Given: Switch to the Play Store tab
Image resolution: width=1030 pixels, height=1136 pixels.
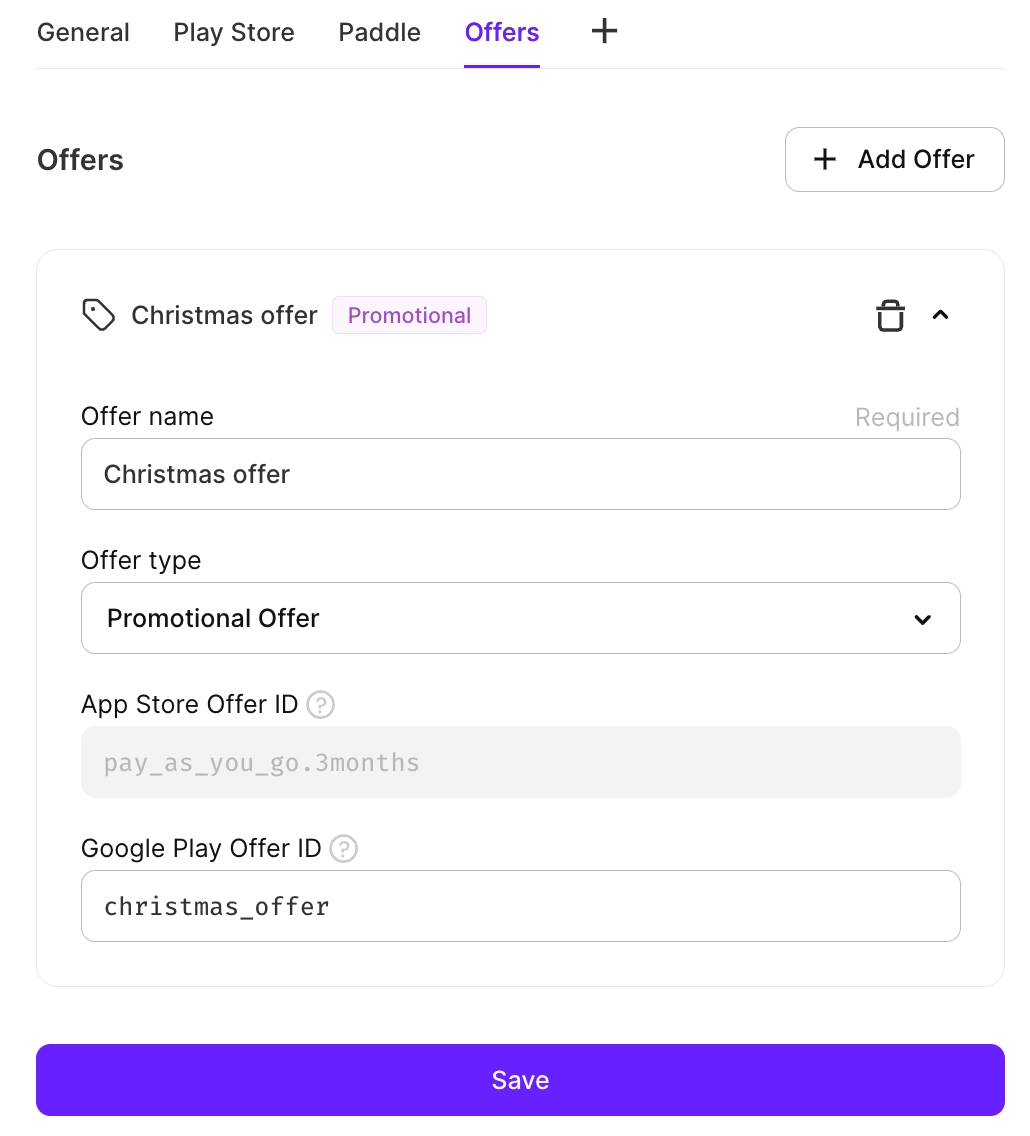Looking at the screenshot, I should pyautogui.click(x=233, y=32).
